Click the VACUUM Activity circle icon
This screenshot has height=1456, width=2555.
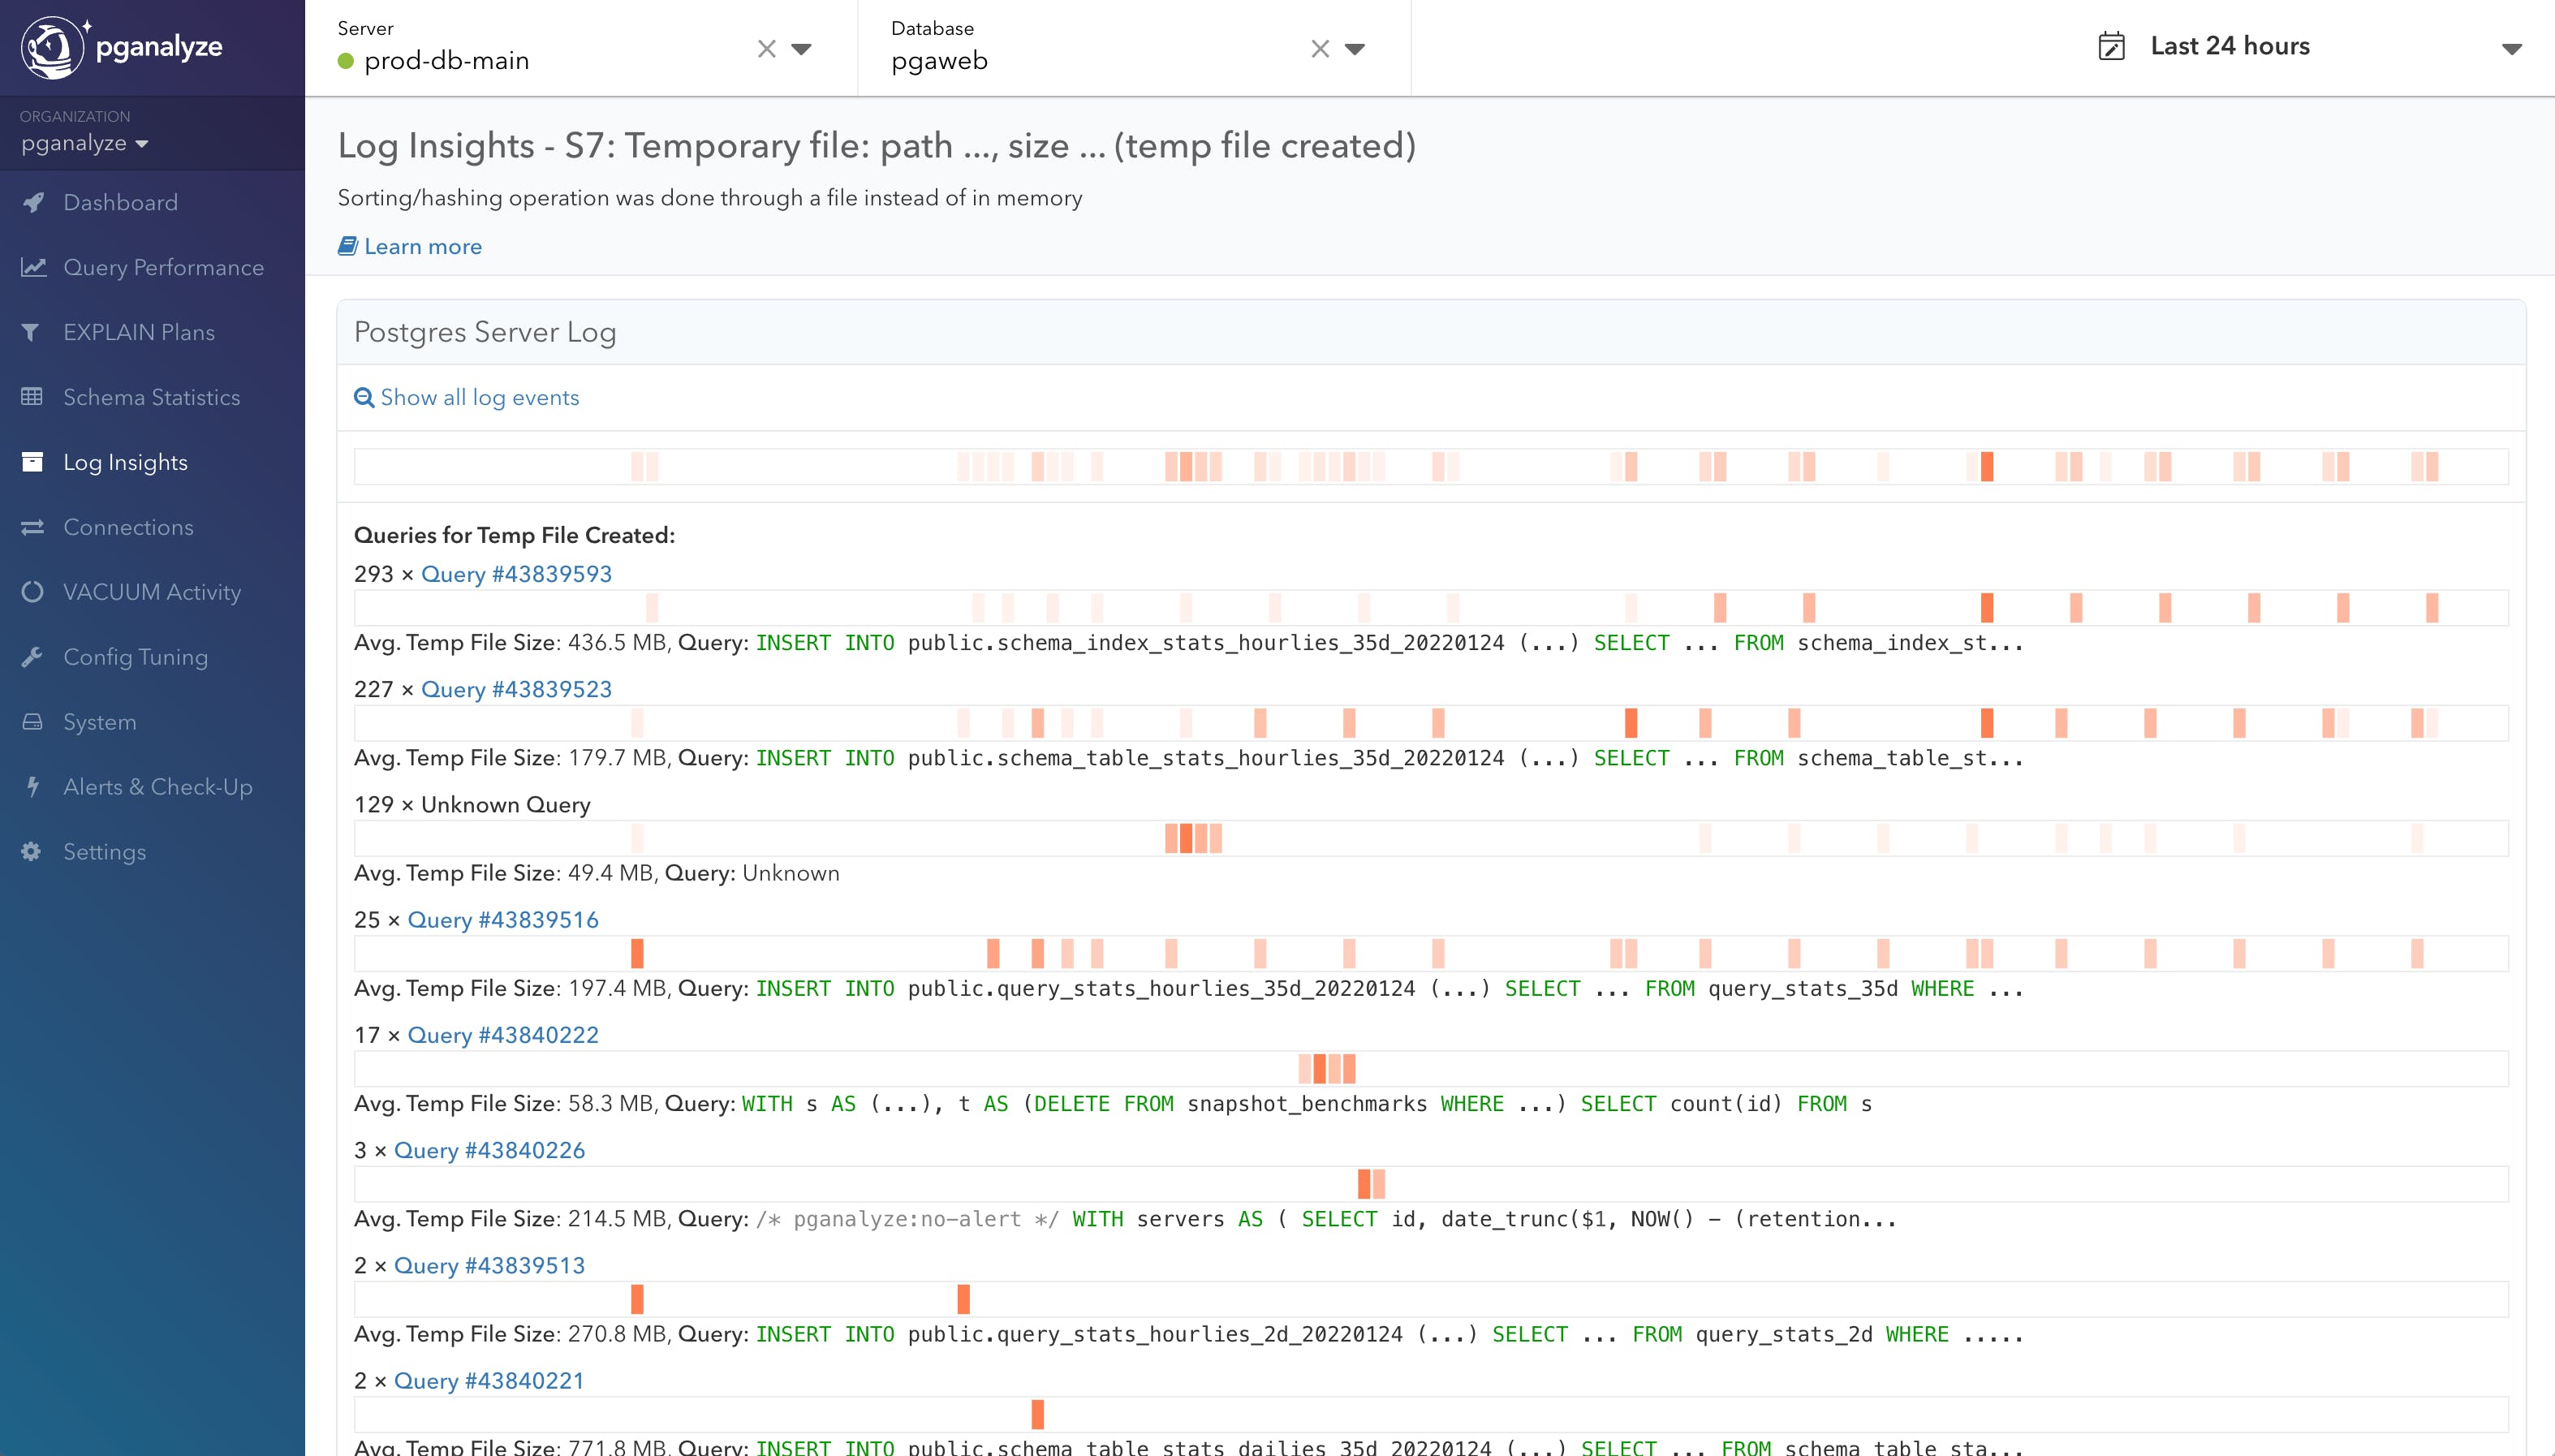click(x=32, y=592)
